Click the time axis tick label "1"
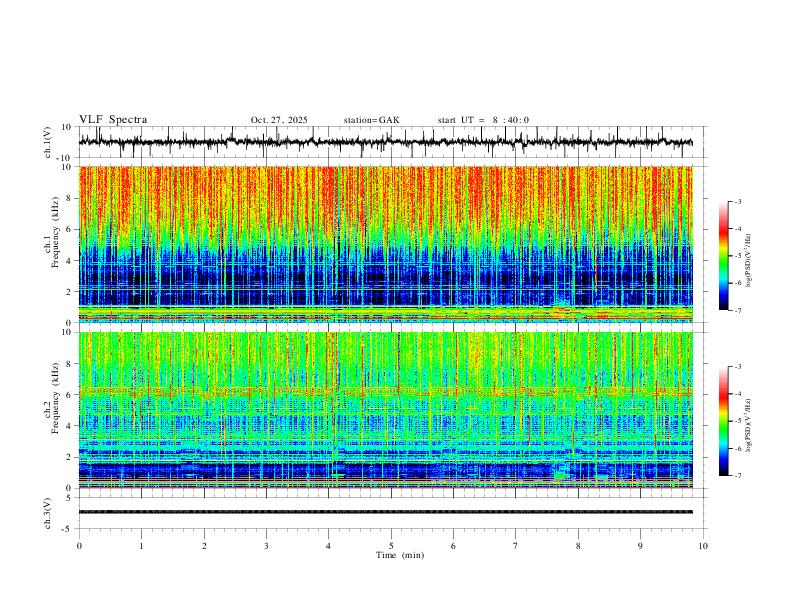This screenshot has height=612, width=792. pos(141,546)
